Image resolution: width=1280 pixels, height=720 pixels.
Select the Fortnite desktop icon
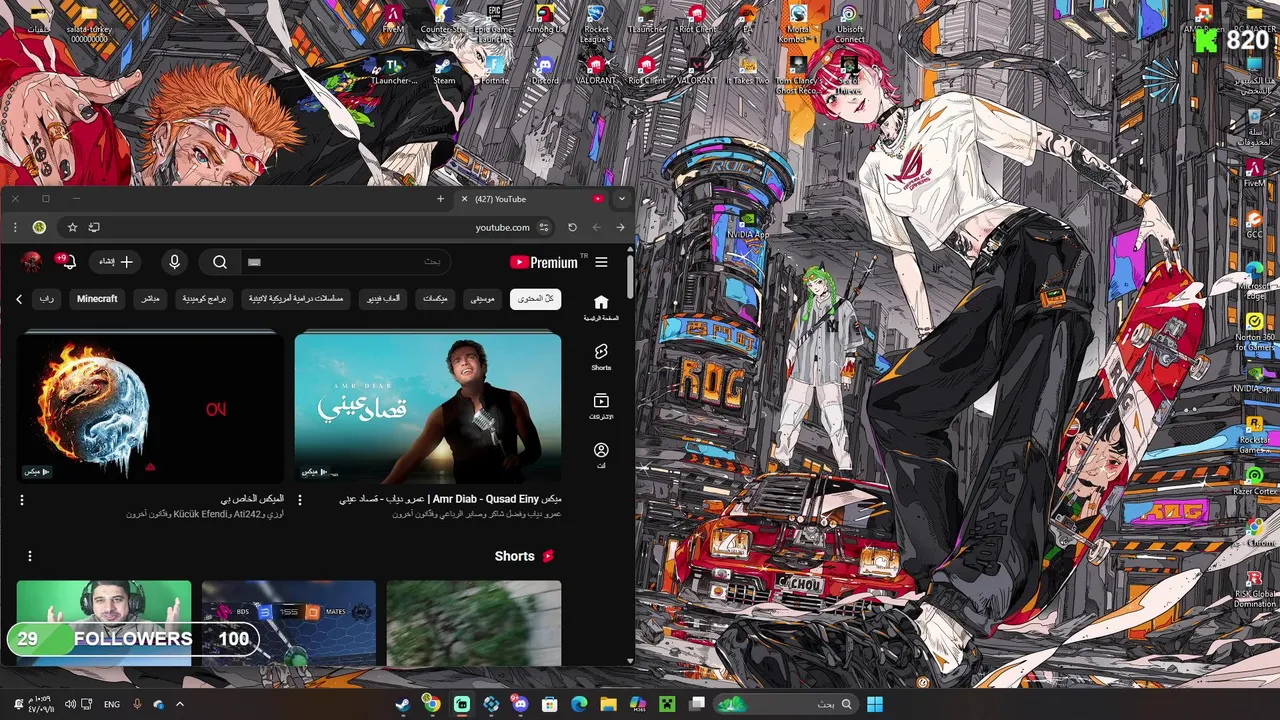[494, 70]
